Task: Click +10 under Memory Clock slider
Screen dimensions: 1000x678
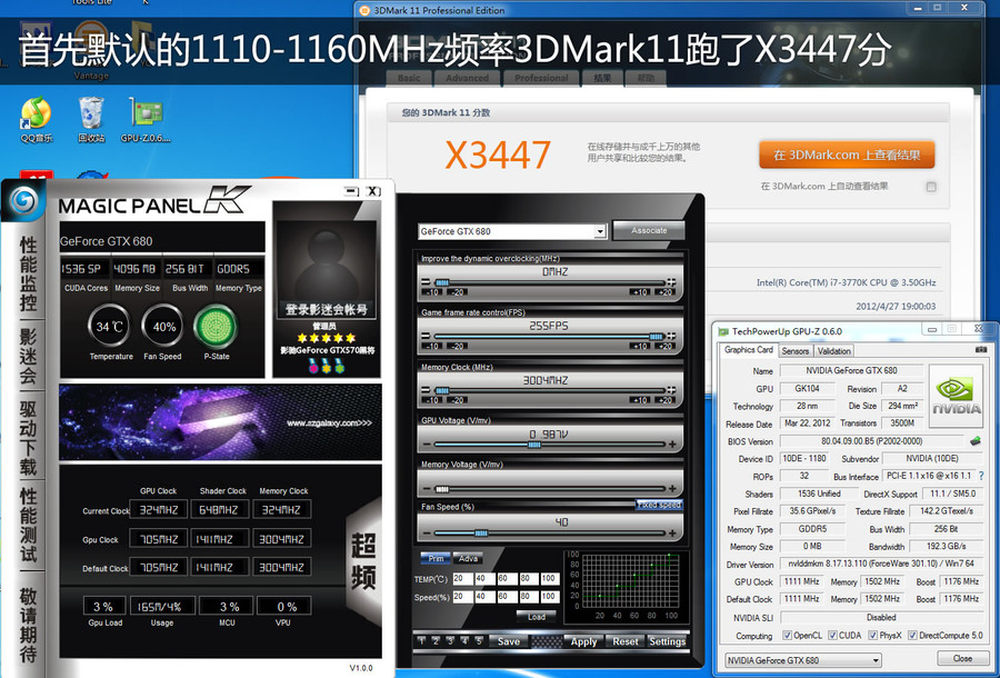Action: [x=640, y=401]
